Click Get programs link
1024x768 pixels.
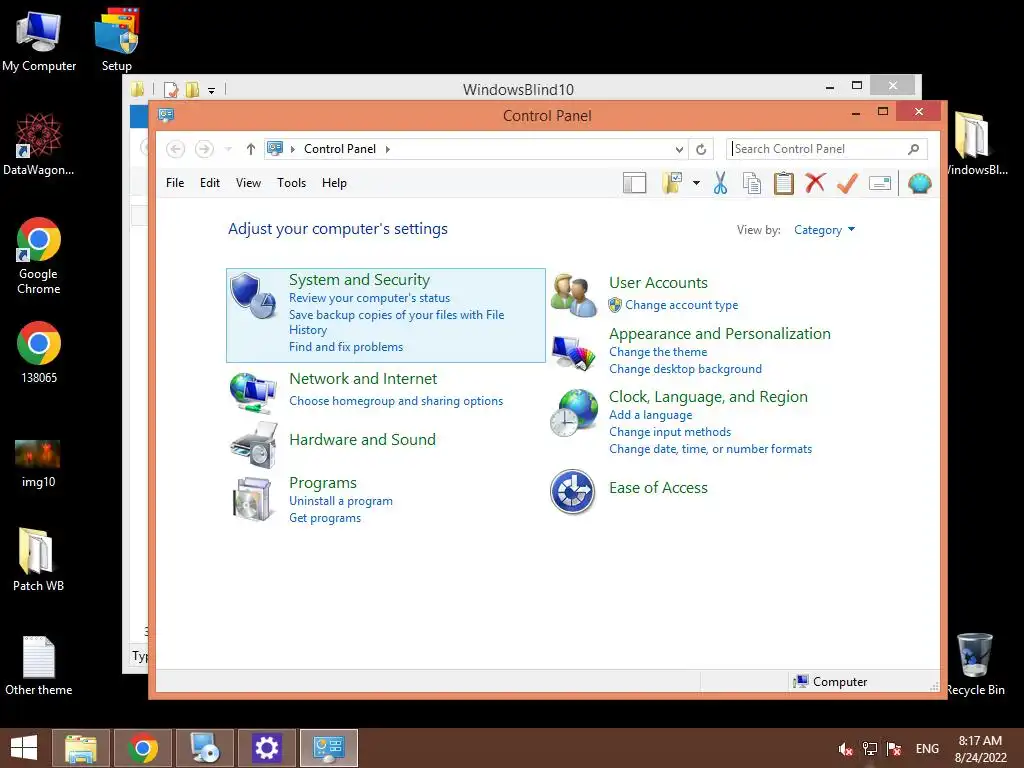[325, 518]
